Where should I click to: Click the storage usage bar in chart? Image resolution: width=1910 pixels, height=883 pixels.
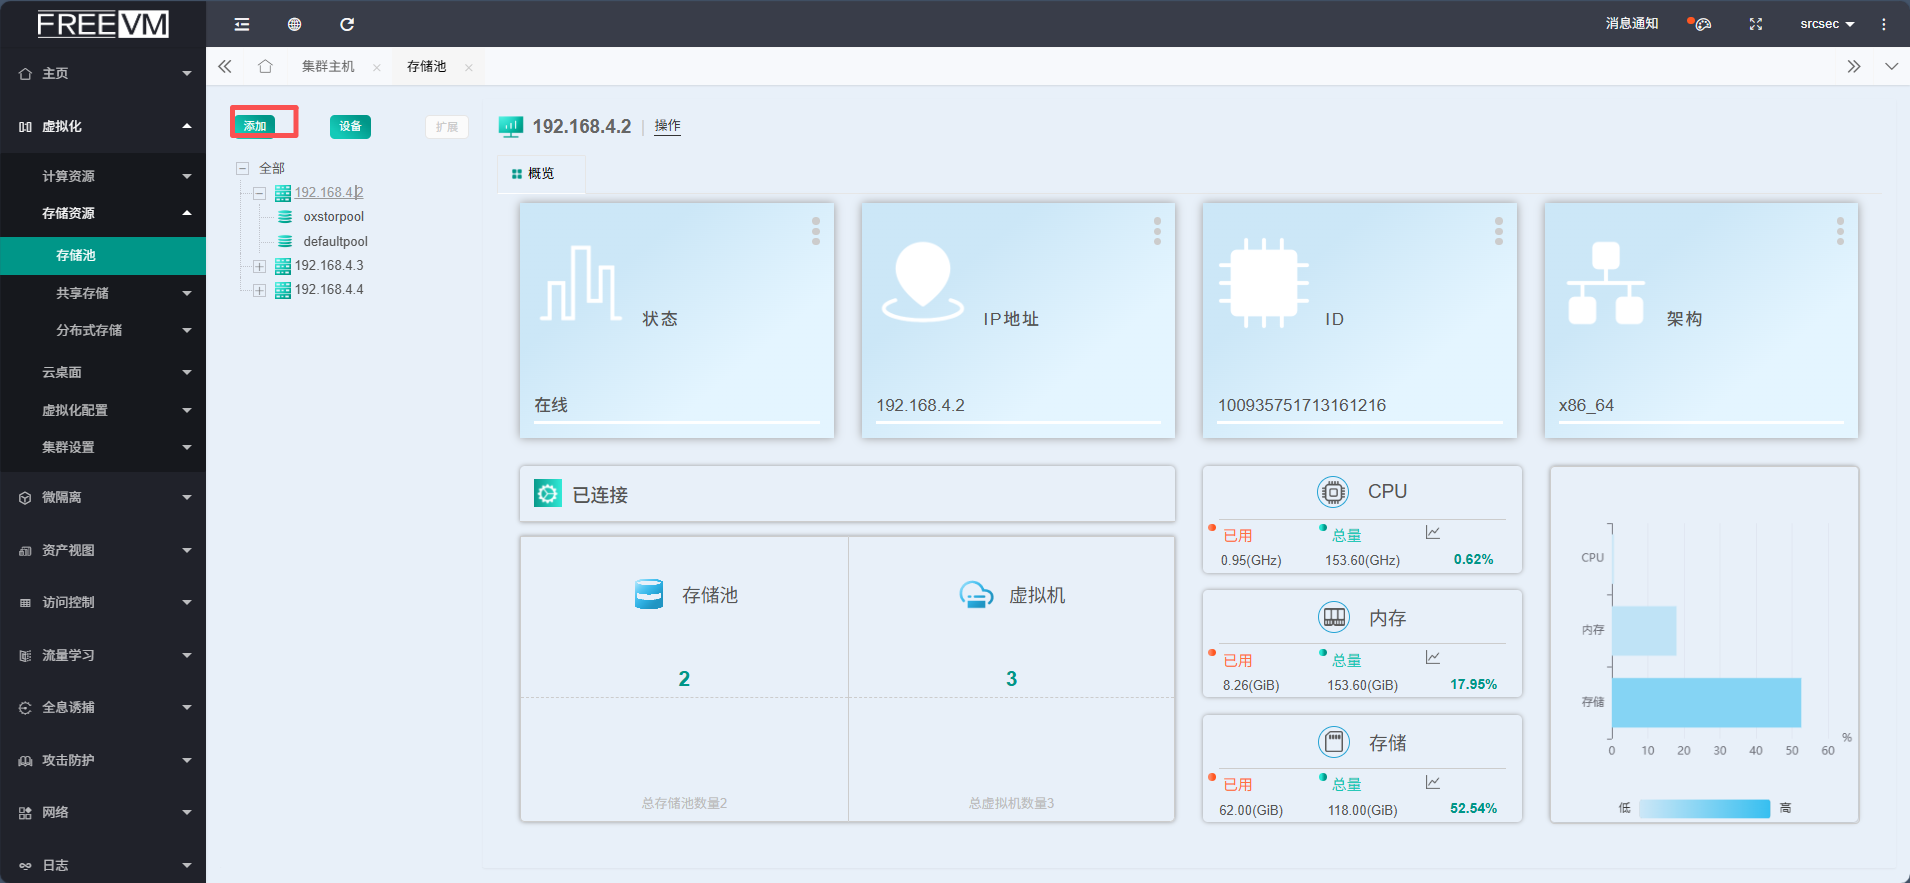tap(1705, 702)
